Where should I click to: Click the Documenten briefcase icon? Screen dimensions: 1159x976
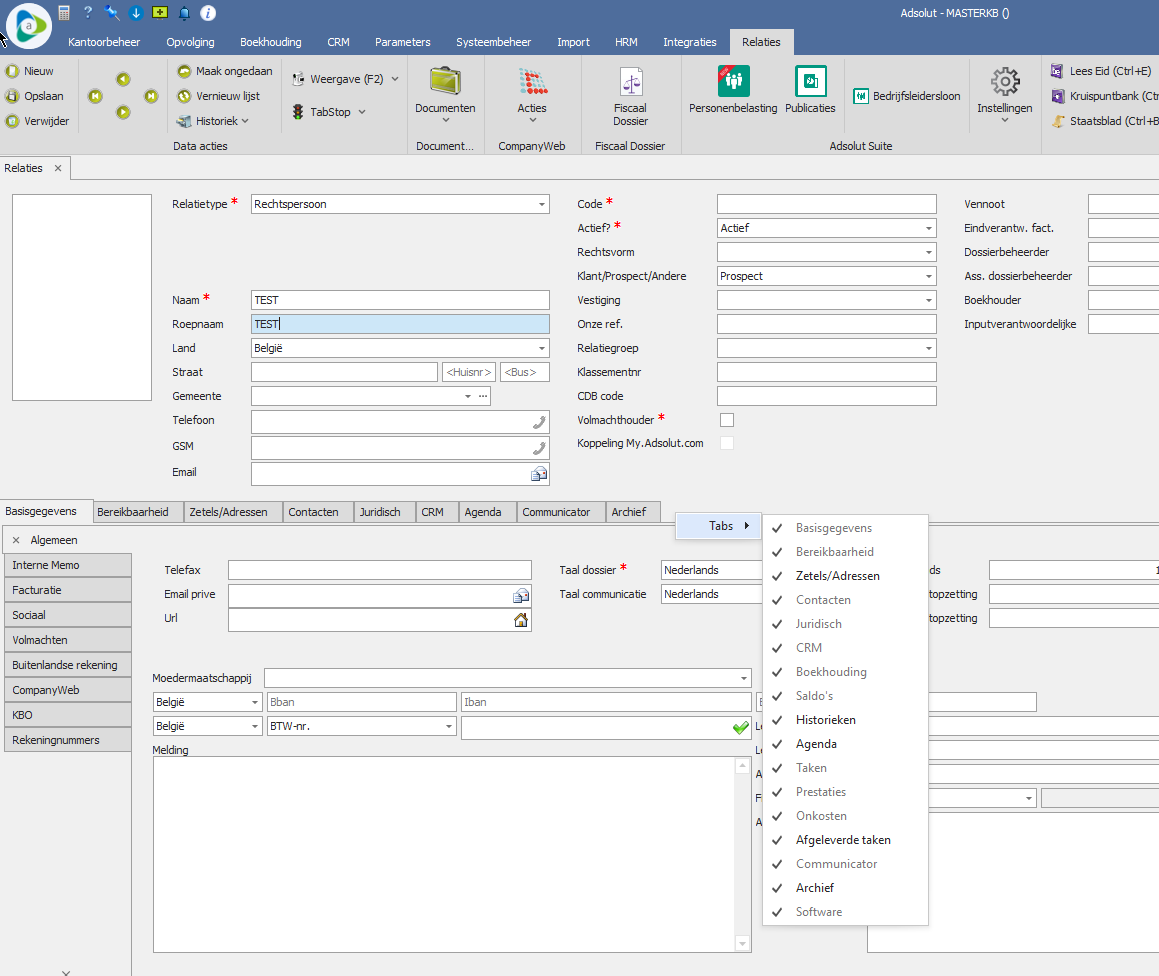[445, 82]
